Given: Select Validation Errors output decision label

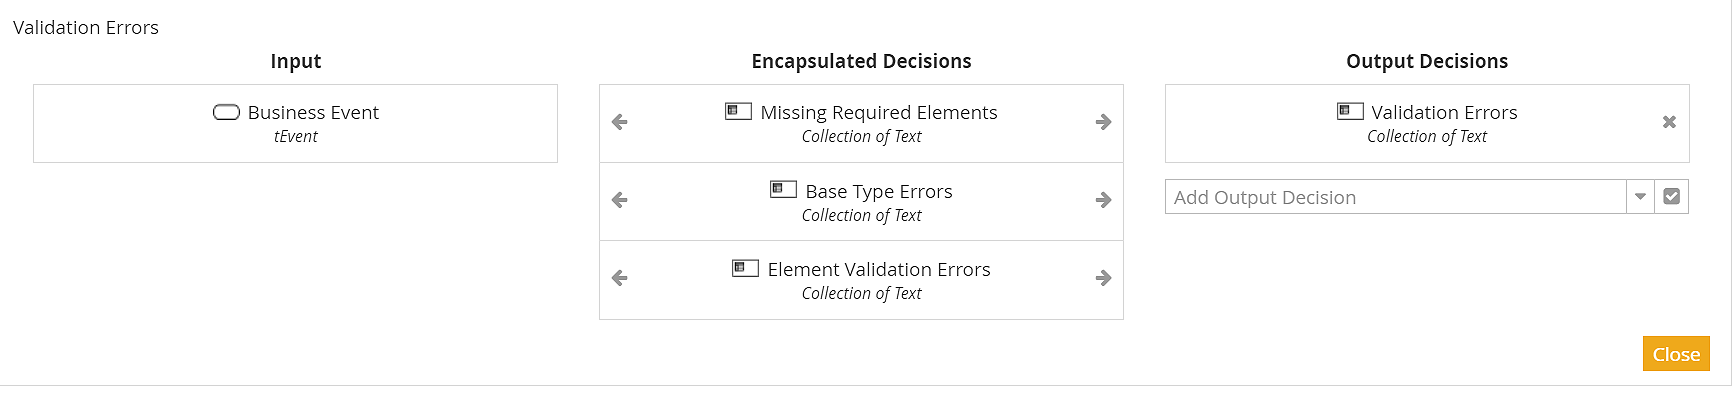Looking at the screenshot, I should tap(1444, 112).
